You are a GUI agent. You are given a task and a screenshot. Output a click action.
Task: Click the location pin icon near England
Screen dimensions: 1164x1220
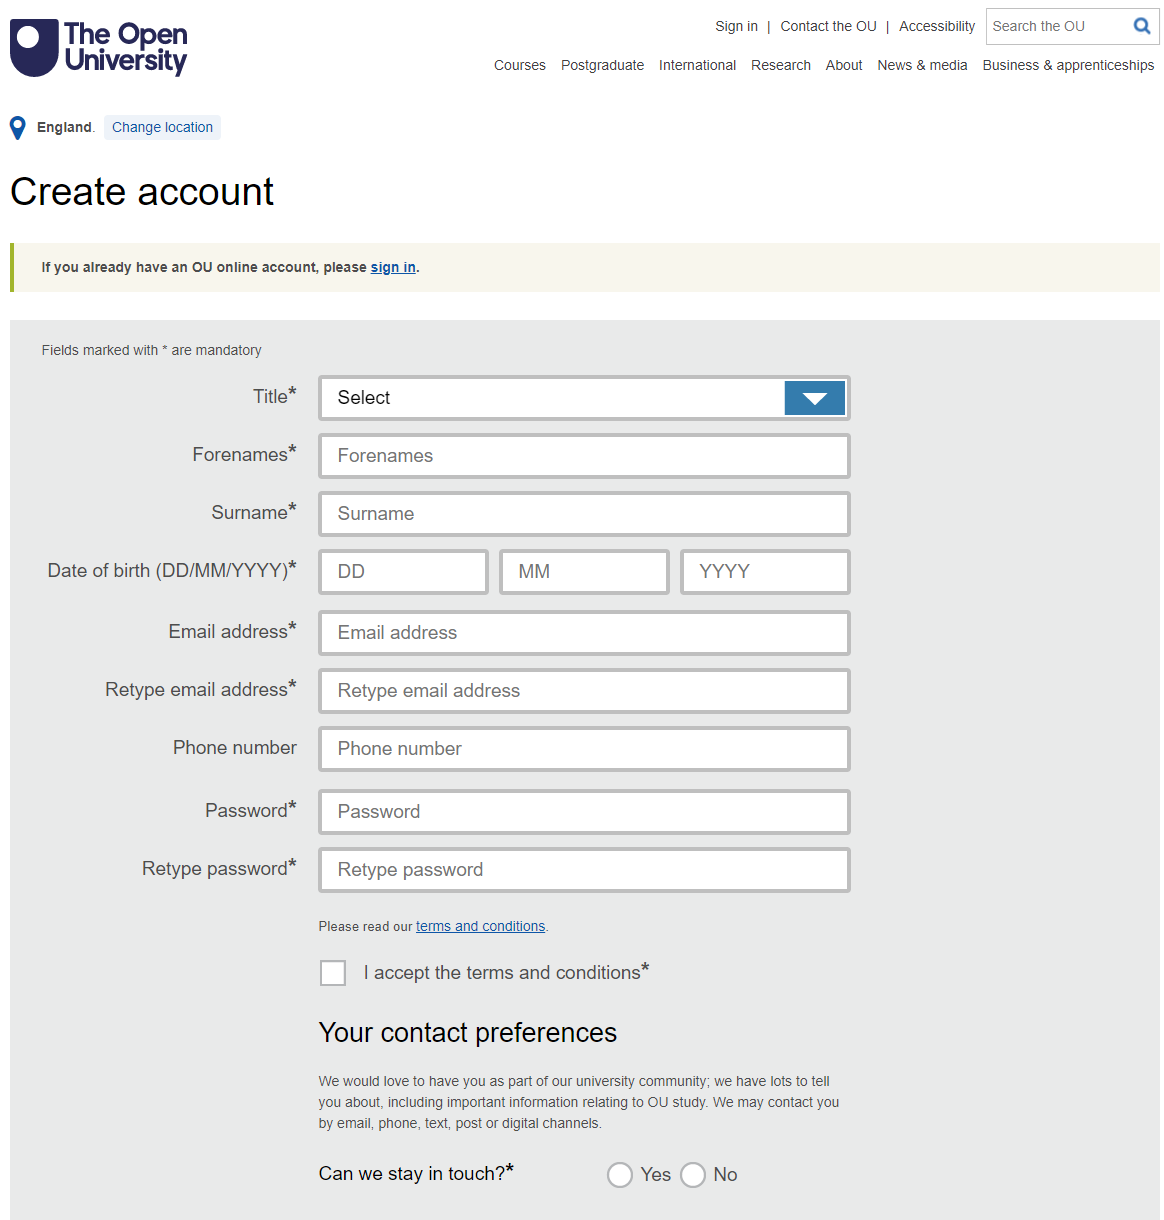point(17,127)
